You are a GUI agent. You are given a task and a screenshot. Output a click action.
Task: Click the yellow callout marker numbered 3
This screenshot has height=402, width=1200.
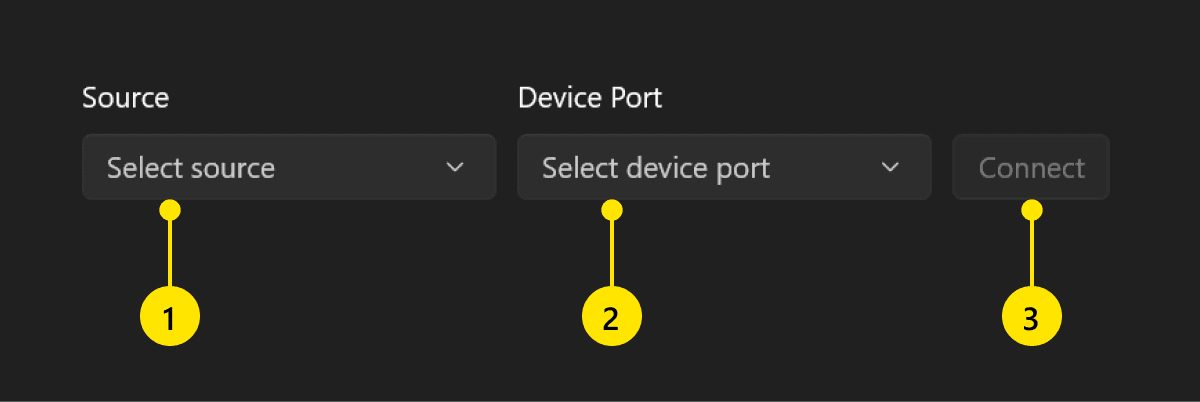pyautogui.click(x=1032, y=318)
